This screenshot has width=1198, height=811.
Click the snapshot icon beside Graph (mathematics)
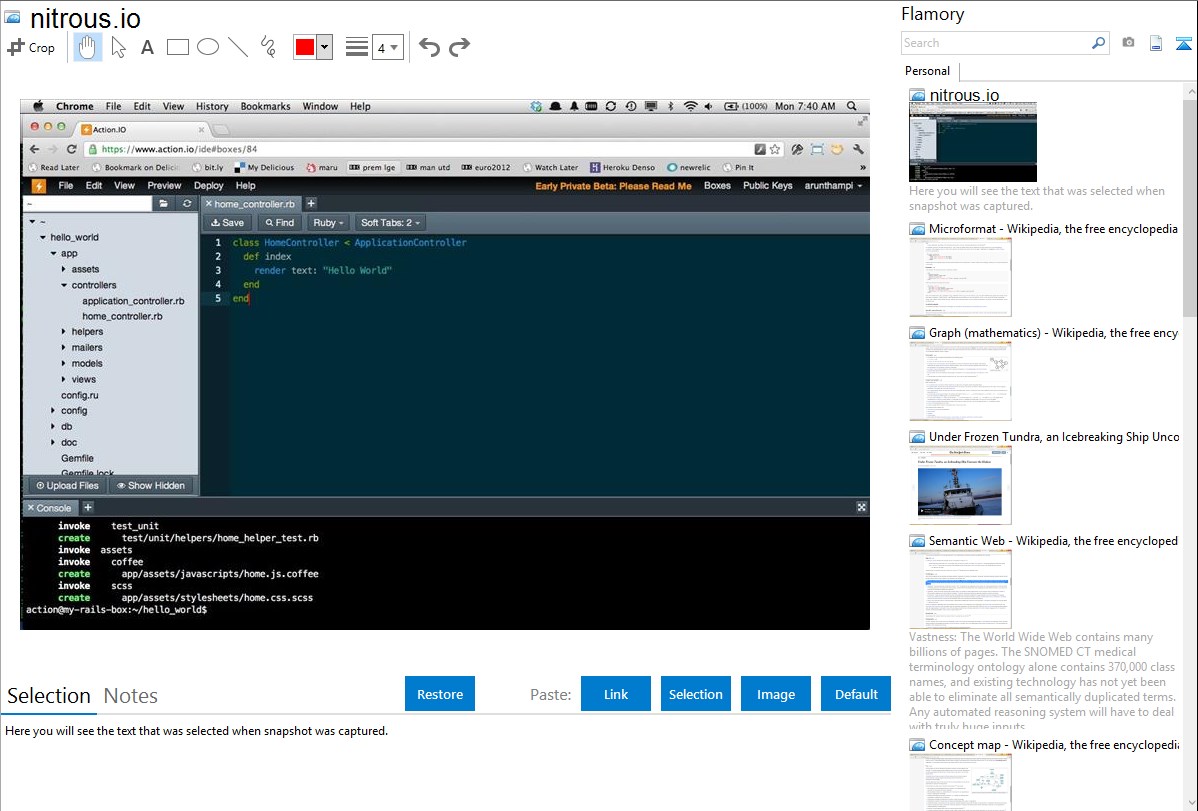point(917,333)
